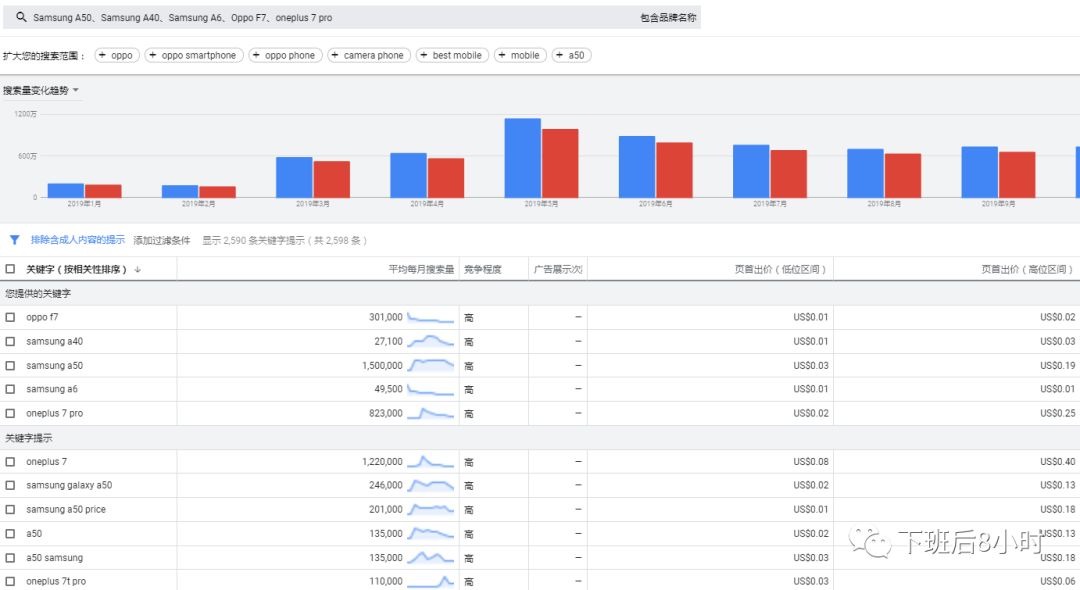Click the 1,500,000 search volume value
The height and width of the screenshot is (590, 1080).
coord(382,366)
